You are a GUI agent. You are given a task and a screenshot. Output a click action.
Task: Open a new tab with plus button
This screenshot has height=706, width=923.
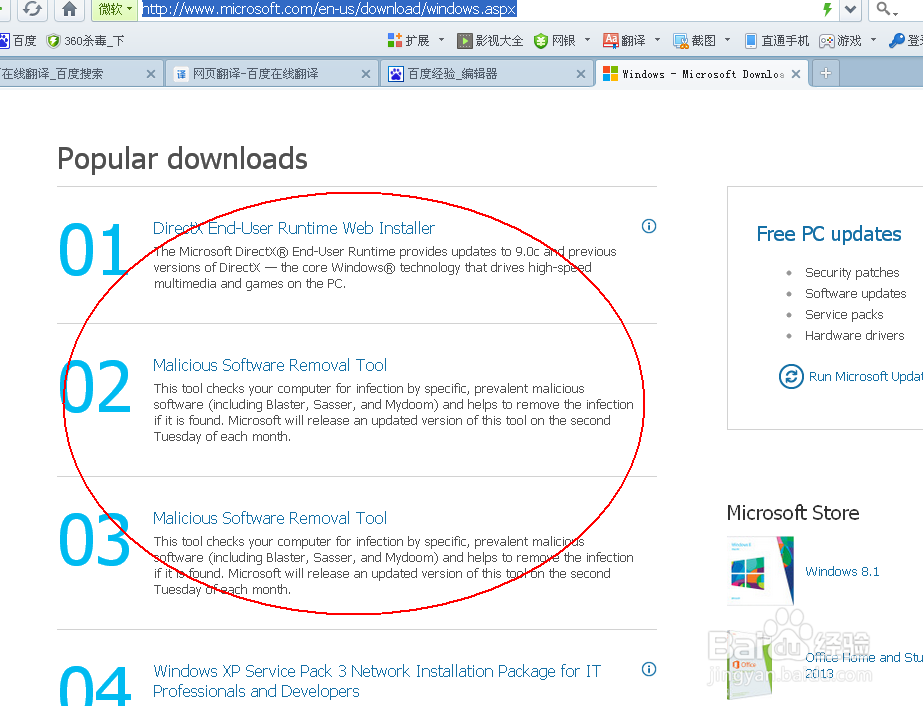tap(826, 74)
